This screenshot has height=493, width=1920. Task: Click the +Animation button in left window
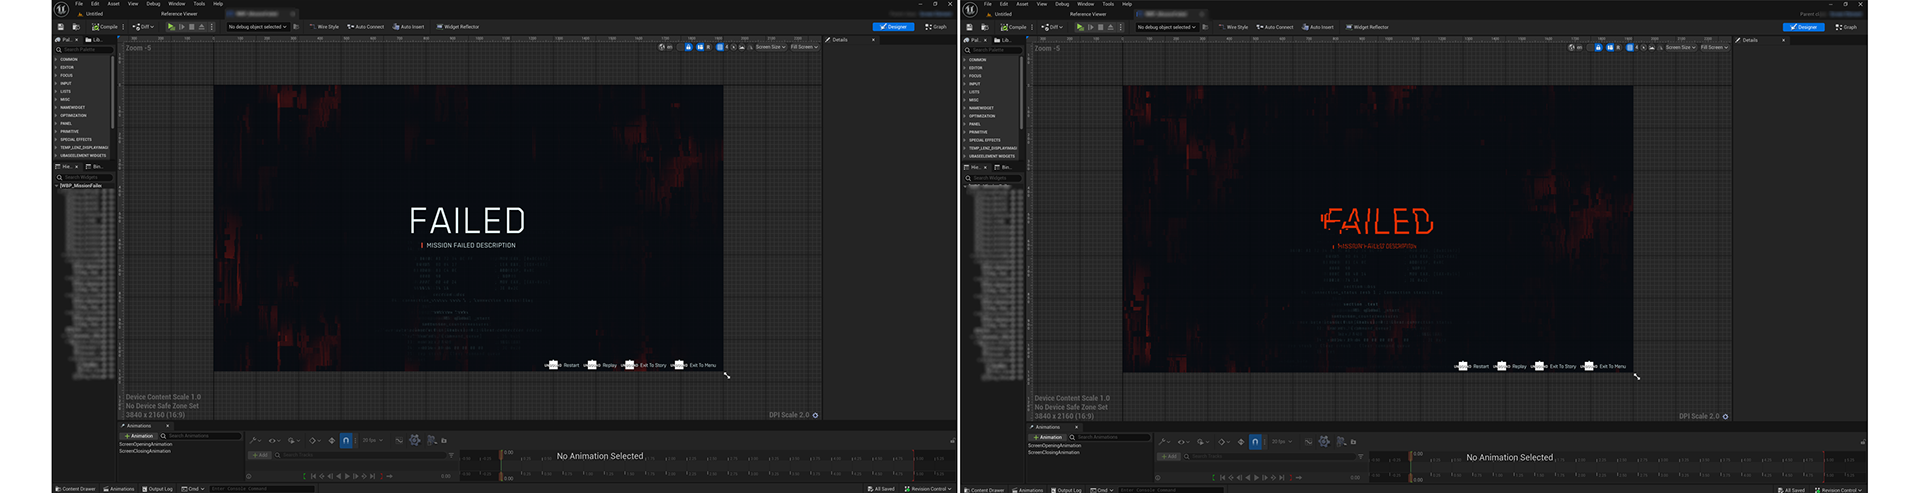pos(139,436)
